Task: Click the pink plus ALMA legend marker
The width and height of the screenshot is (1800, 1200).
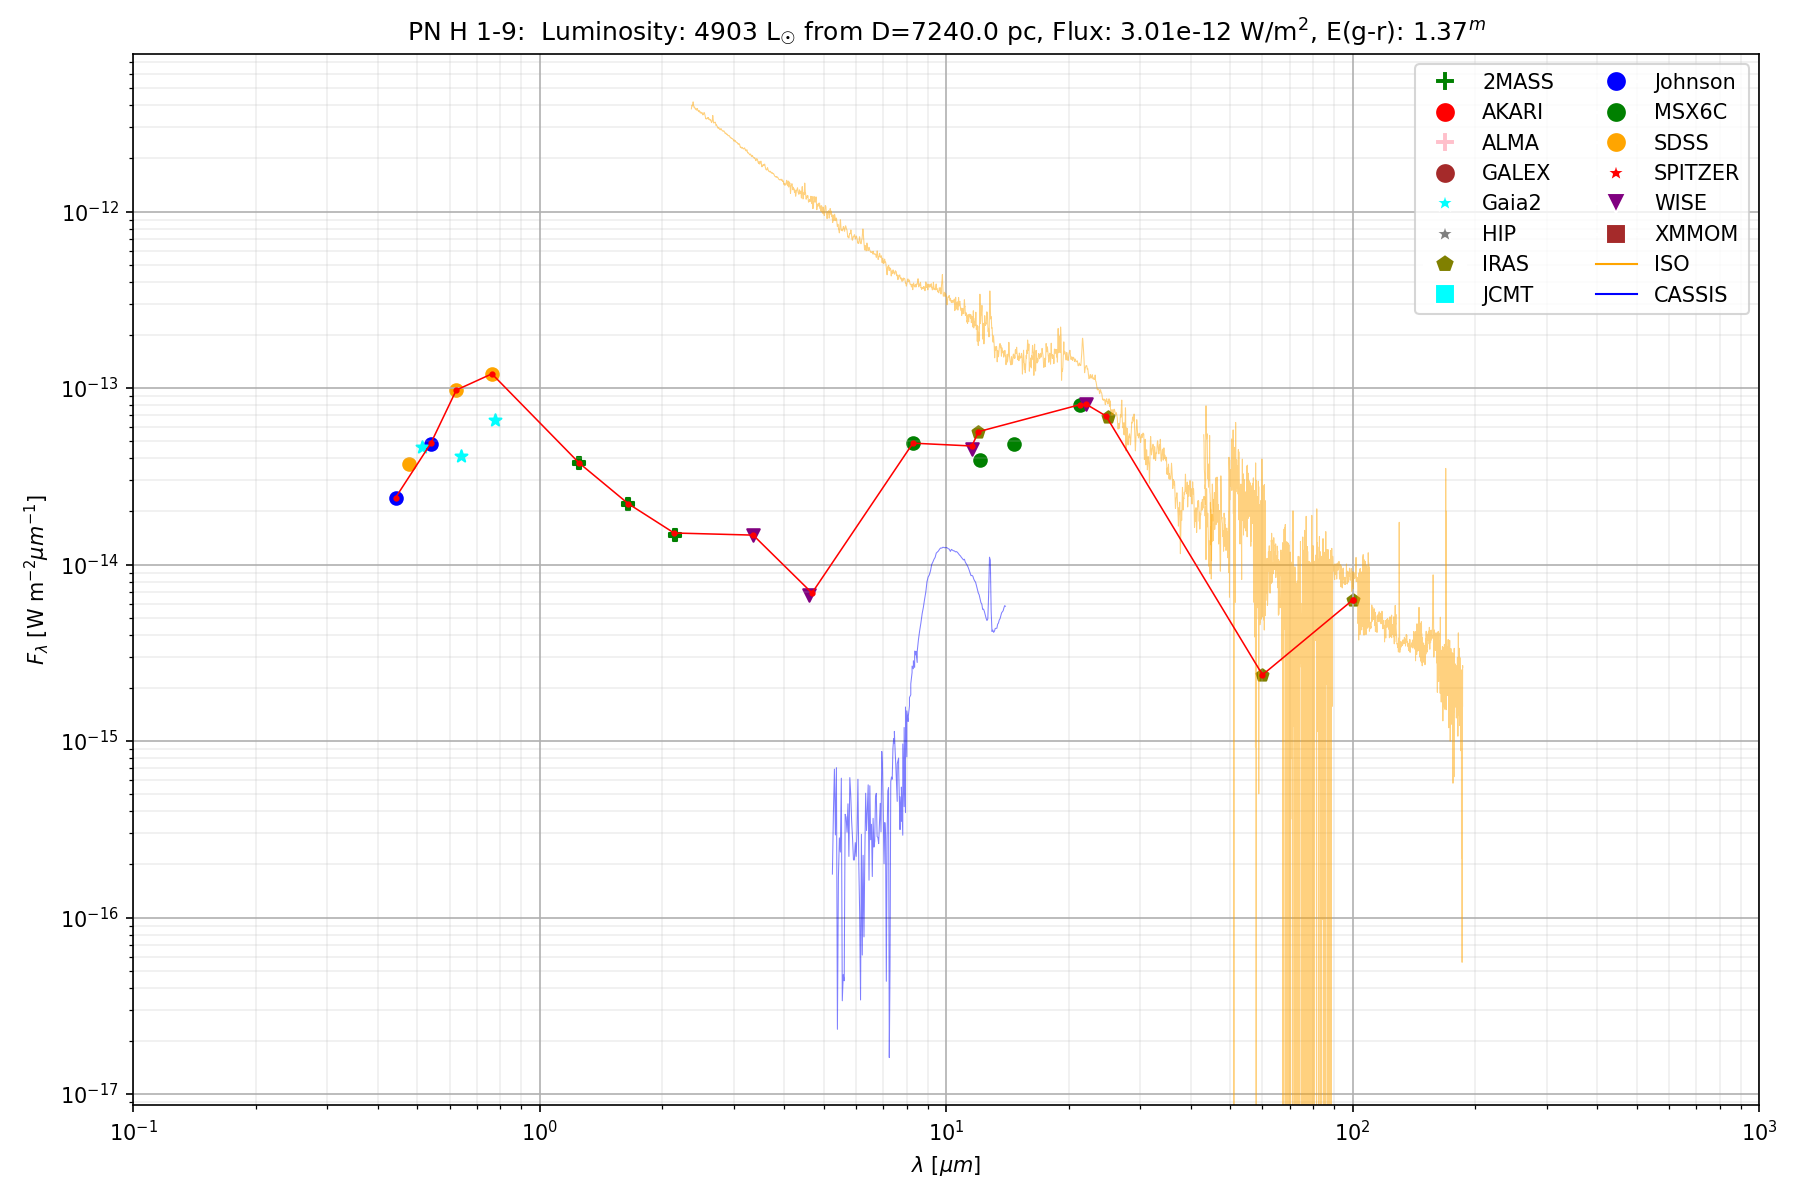Action: pos(1444,142)
